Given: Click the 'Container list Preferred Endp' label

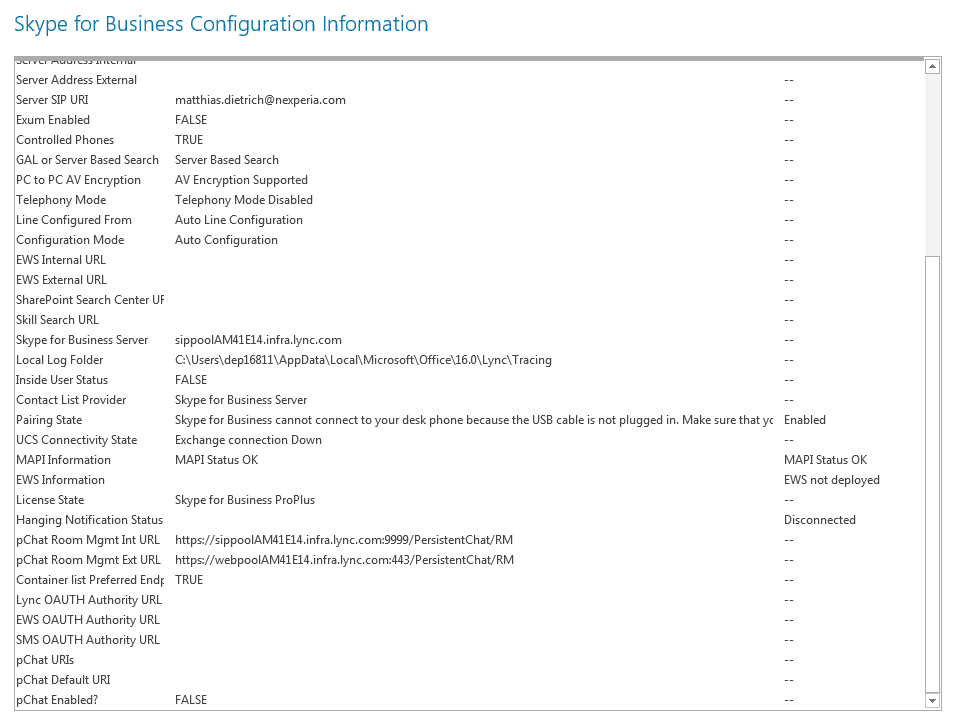Looking at the screenshot, I should tap(90, 580).
